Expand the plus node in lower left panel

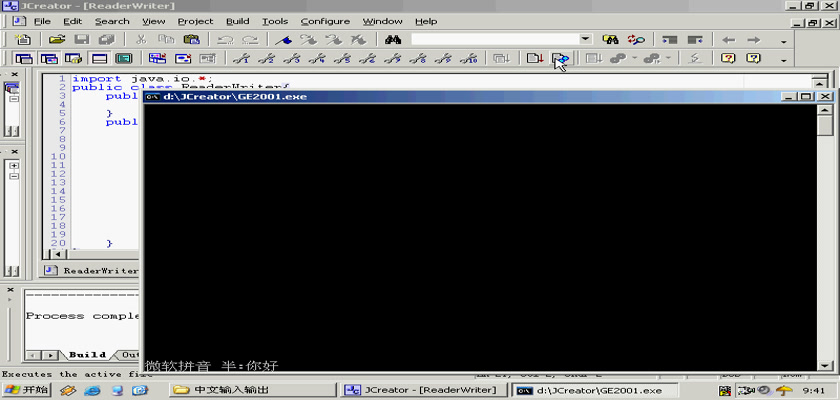(14, 165)
